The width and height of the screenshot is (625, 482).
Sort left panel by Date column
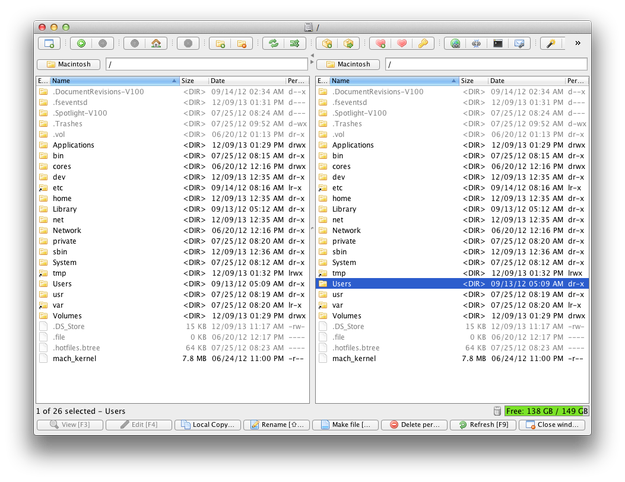246,81
